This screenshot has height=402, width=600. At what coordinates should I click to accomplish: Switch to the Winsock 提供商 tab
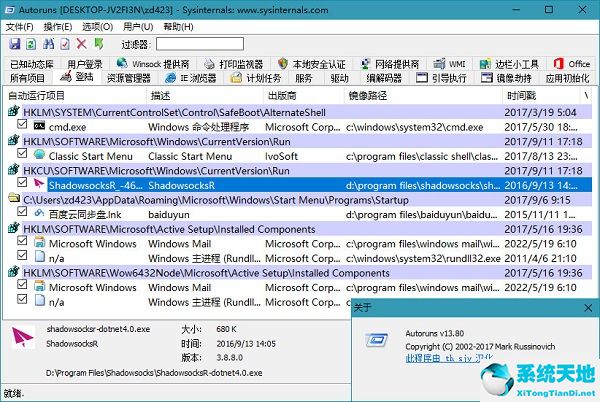(x=153, y=64)
